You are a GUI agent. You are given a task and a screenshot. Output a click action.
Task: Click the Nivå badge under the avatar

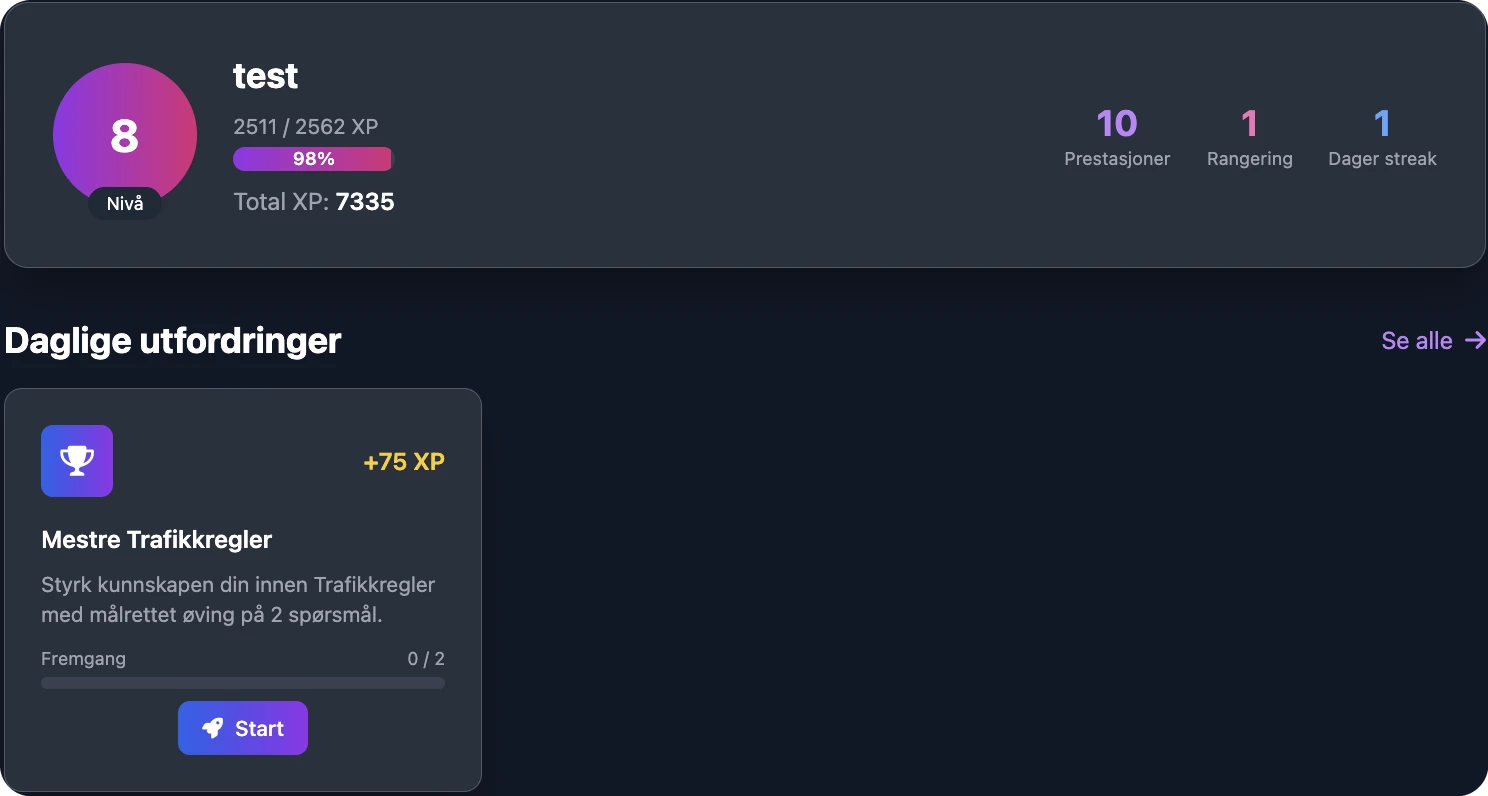click(x=124, y=203)
